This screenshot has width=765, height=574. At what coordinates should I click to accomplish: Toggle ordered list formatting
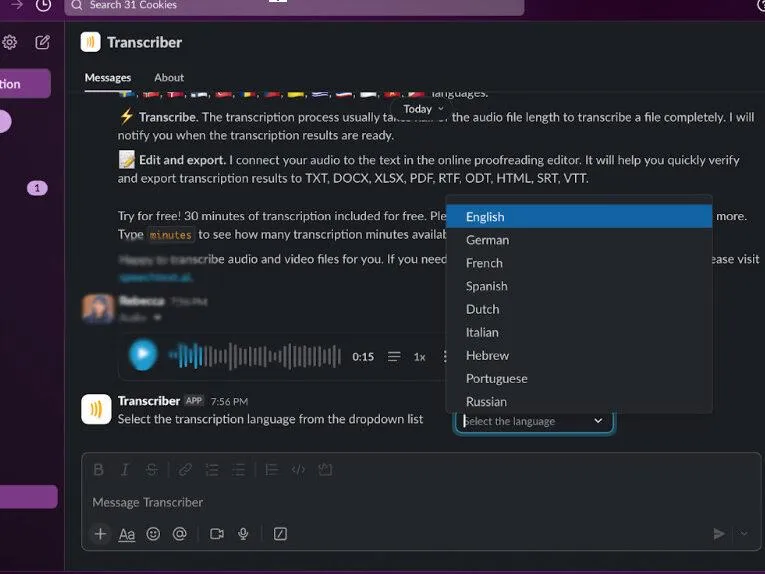point(212,470)
